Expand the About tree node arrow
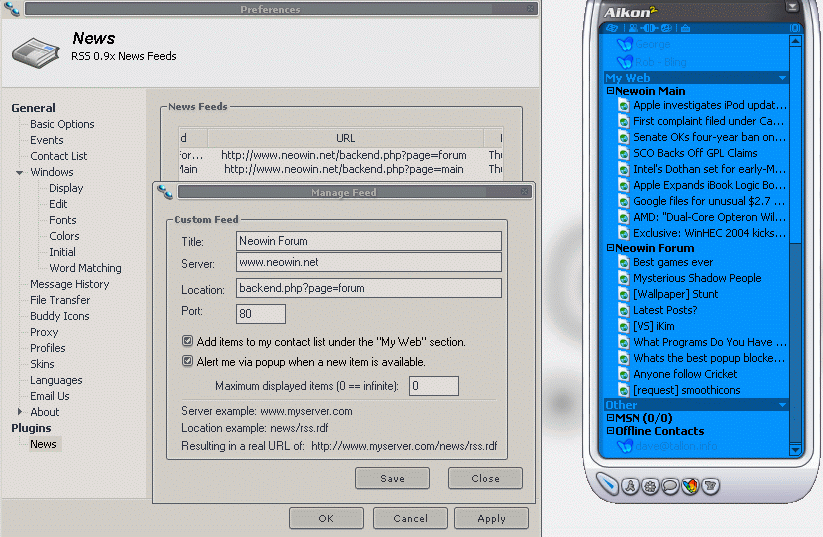The image size is (823, 537). [x=19, y=412]
